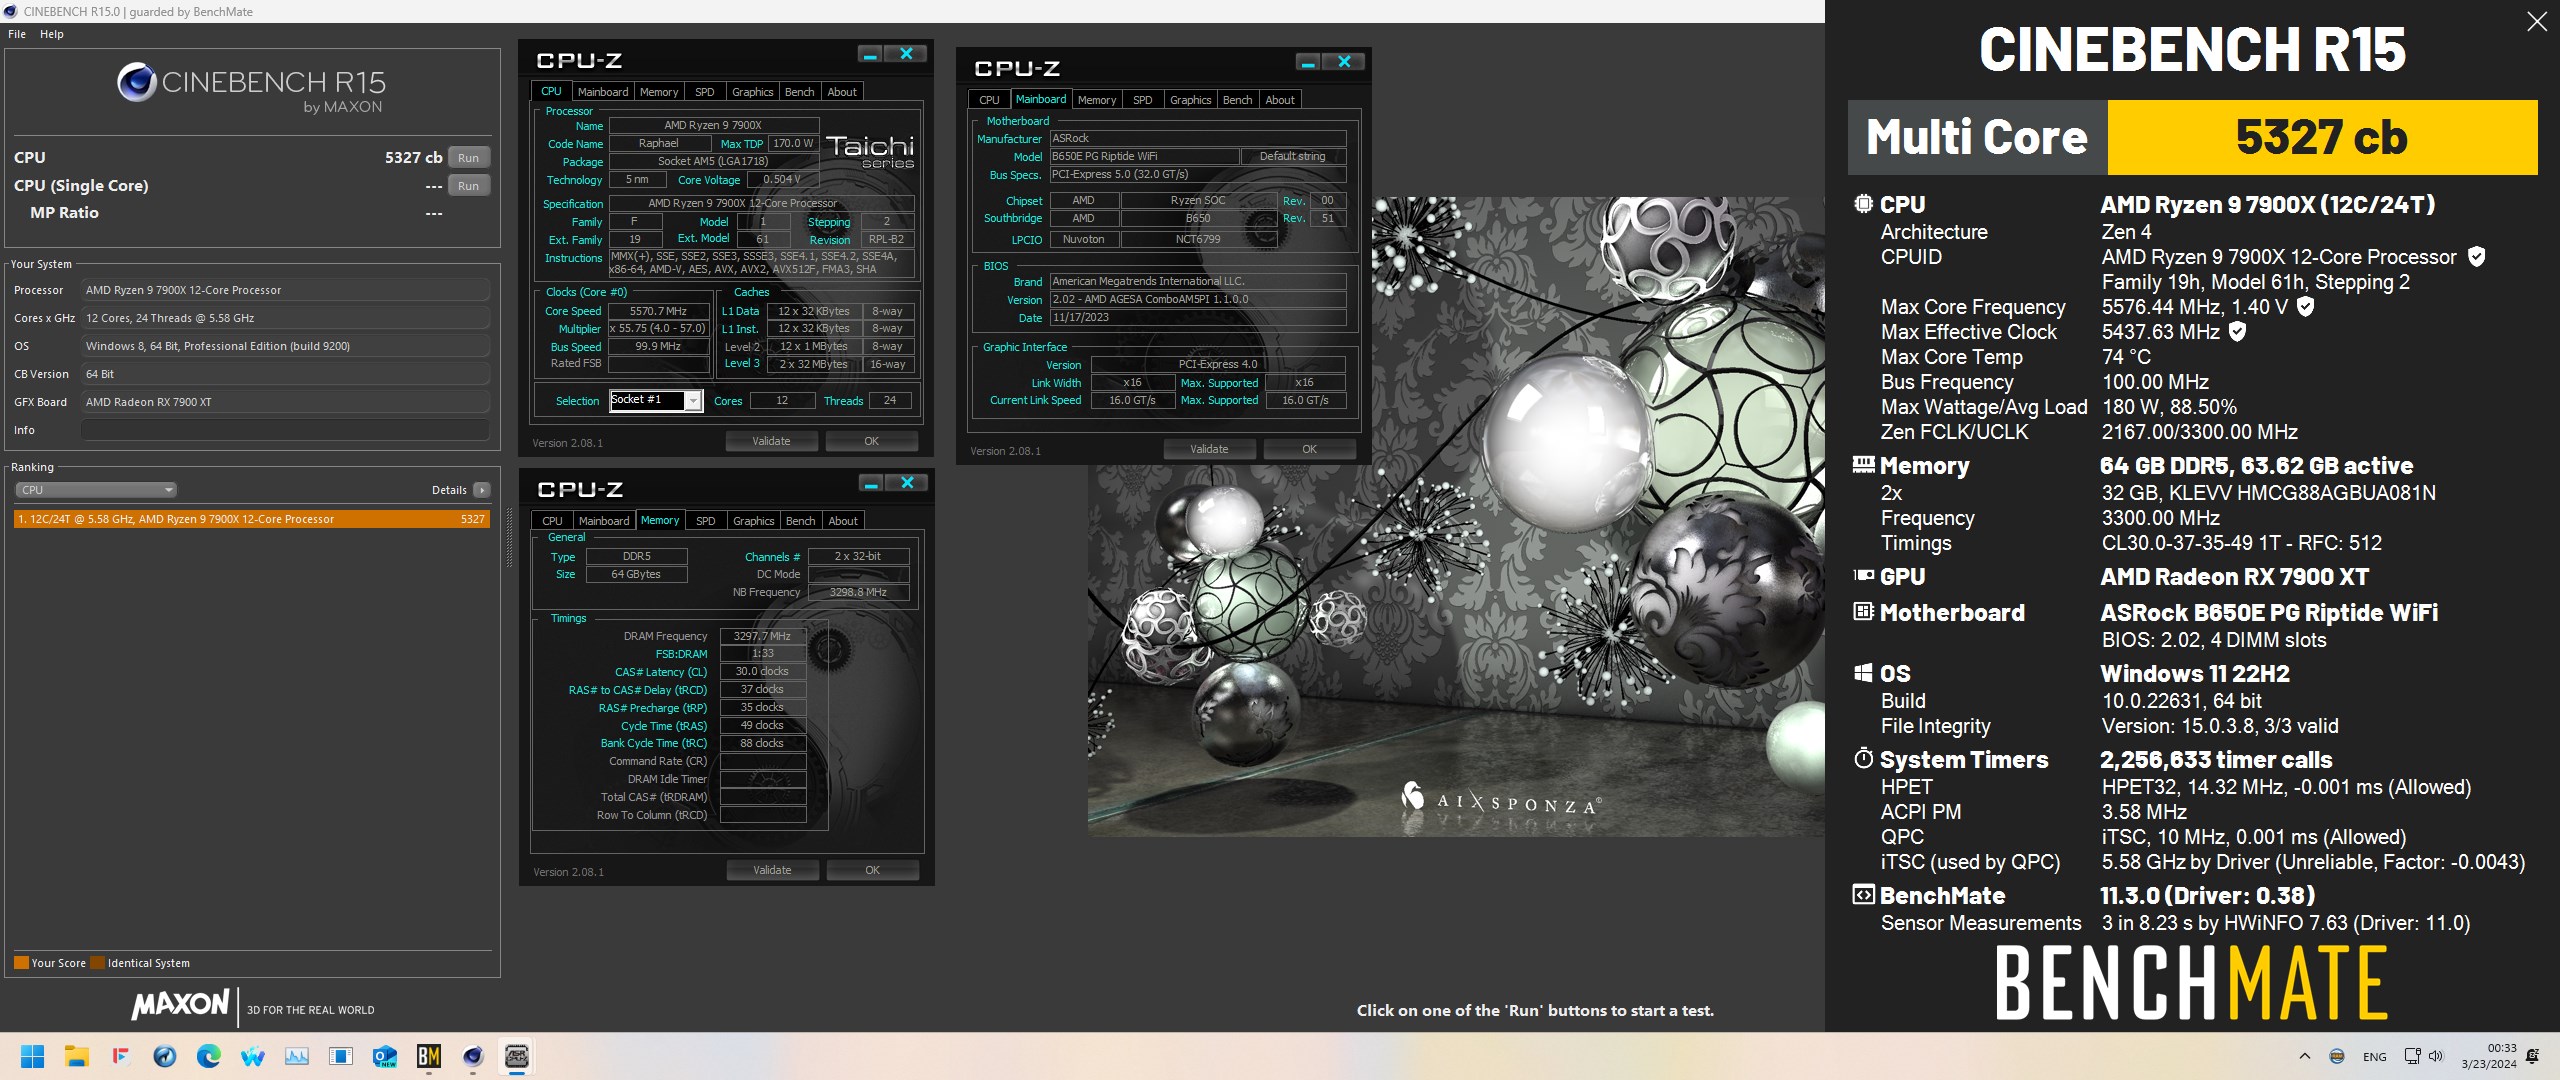
Task: Select the top ranking entry scoring 5327
Action: [x=252, y=519]
